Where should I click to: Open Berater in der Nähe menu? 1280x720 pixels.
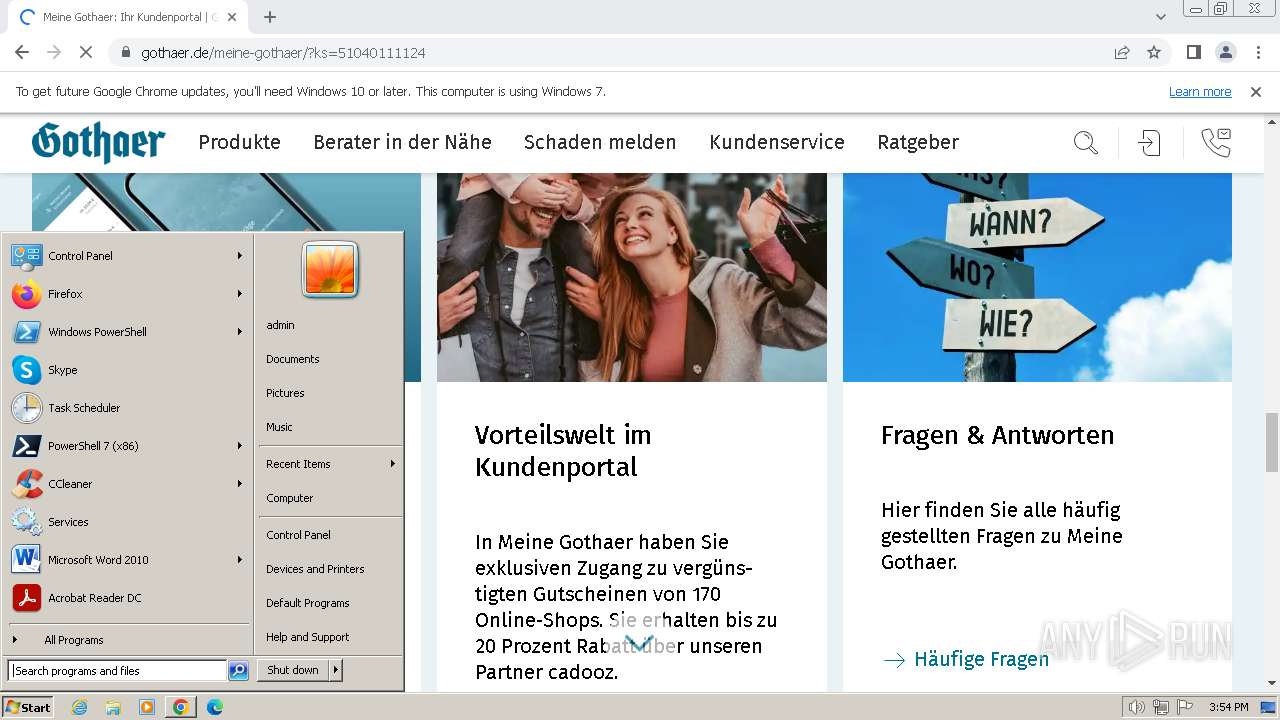tap(402, 142)
